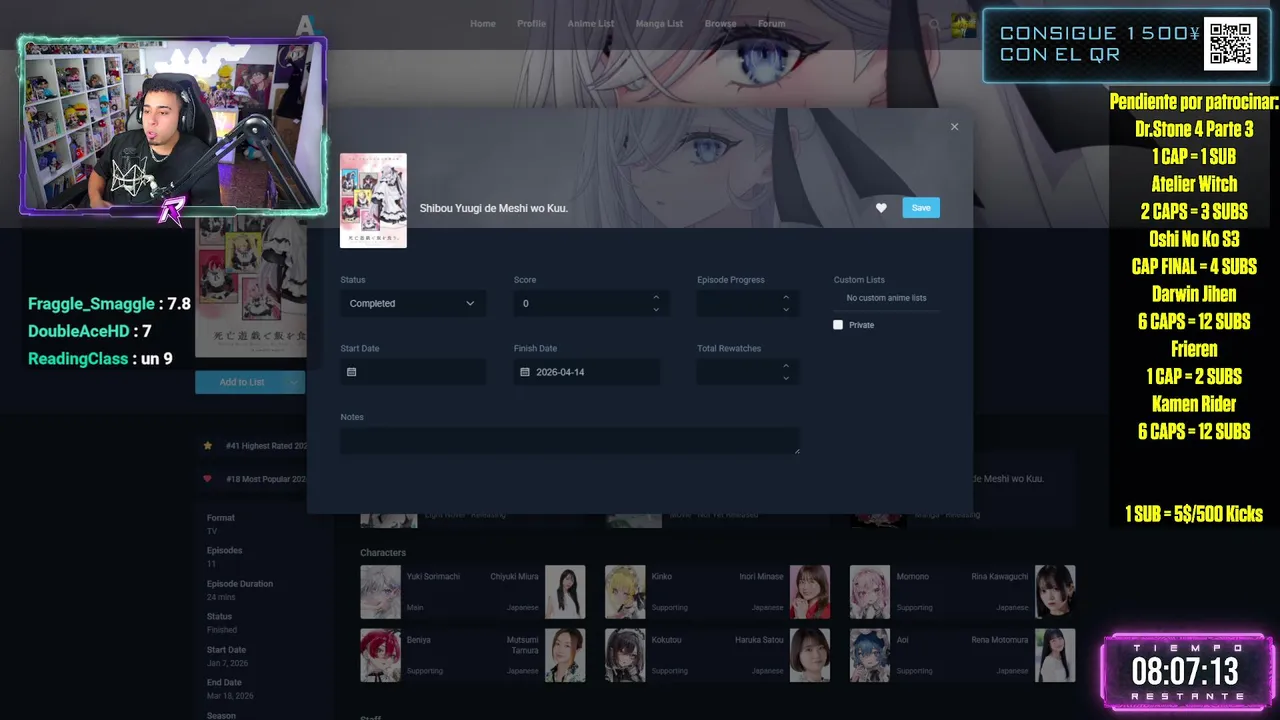This screenshot has height=720, width=1280.
Task: Open voice actor Rena Motomura link
Action: pos(999,640)
